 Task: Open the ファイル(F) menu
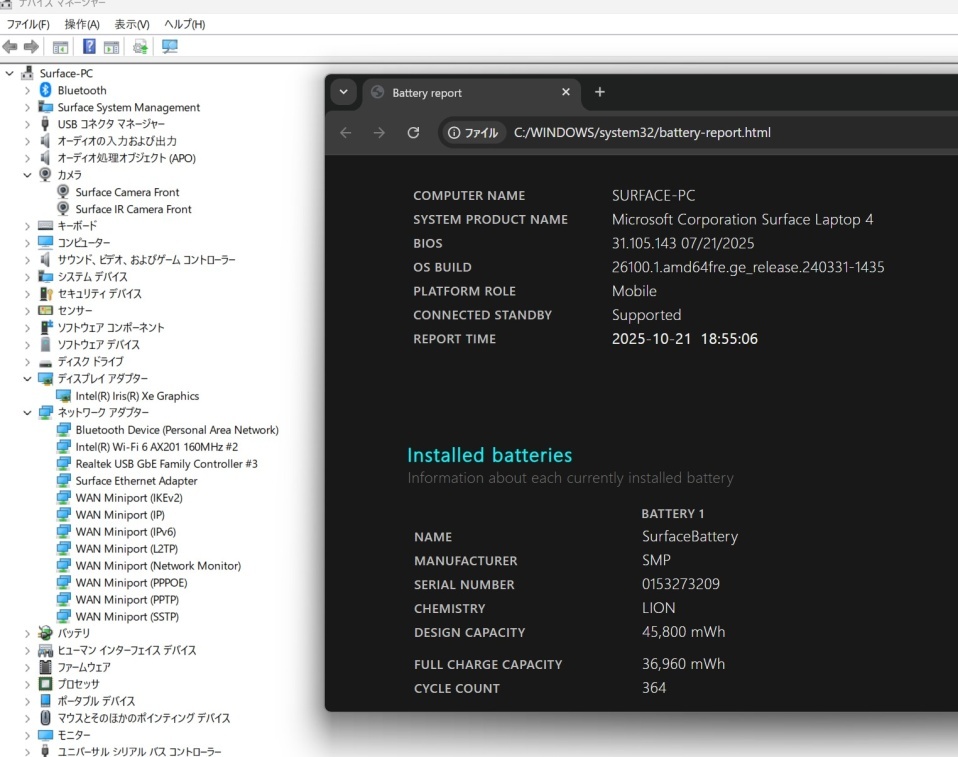[28, 24]
